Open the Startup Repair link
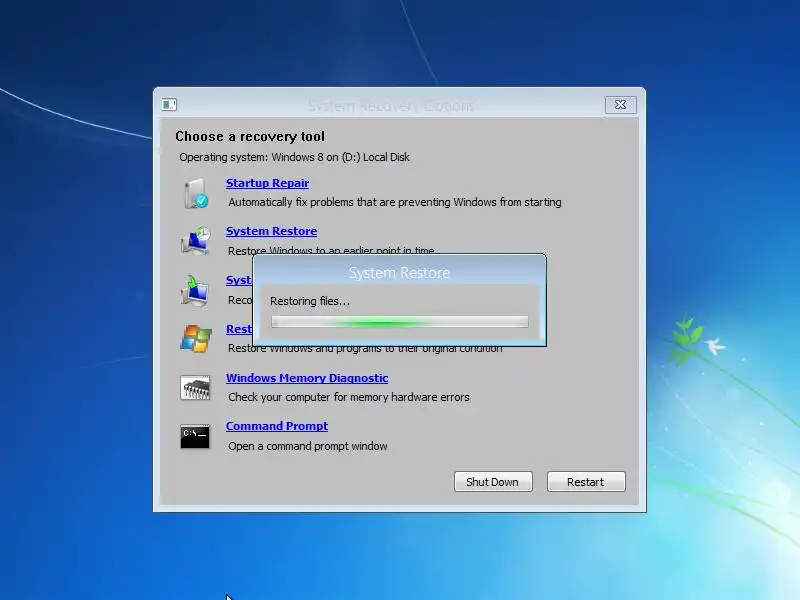Image resolution: width=800 pixels, height=600 pixels. coord(267,183)
